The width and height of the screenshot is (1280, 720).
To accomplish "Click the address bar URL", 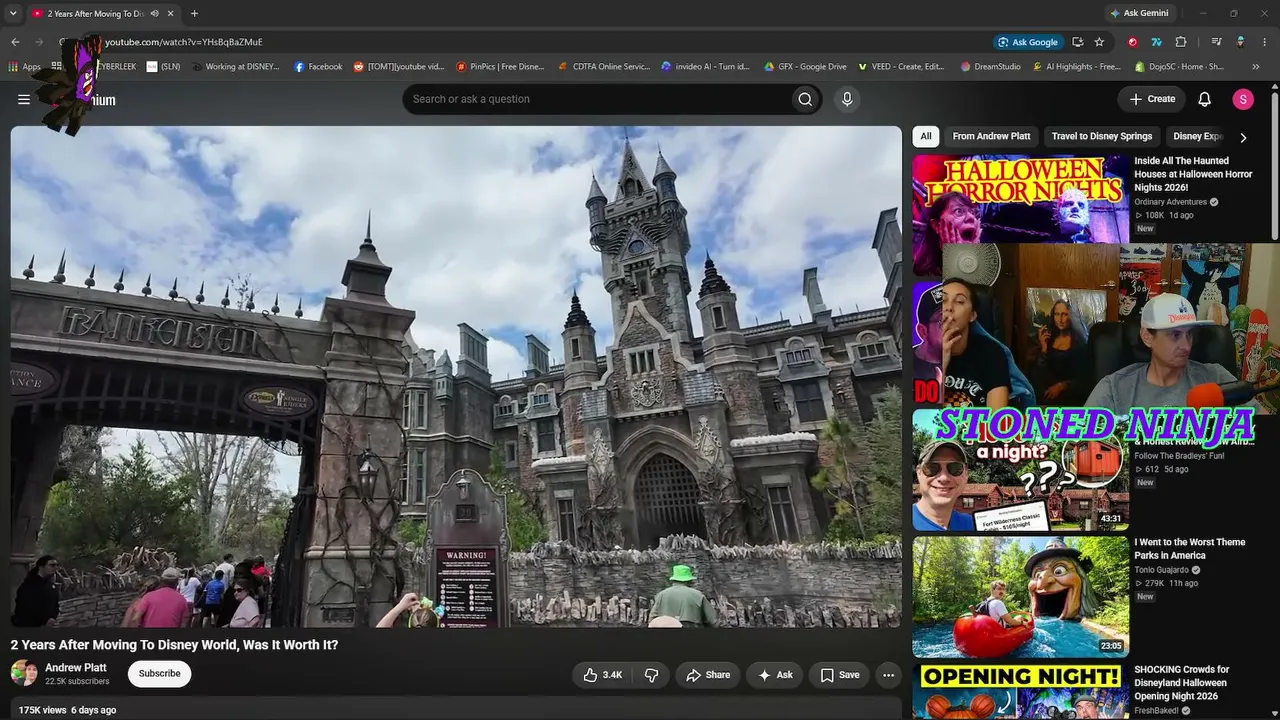I will click(184, 42).
